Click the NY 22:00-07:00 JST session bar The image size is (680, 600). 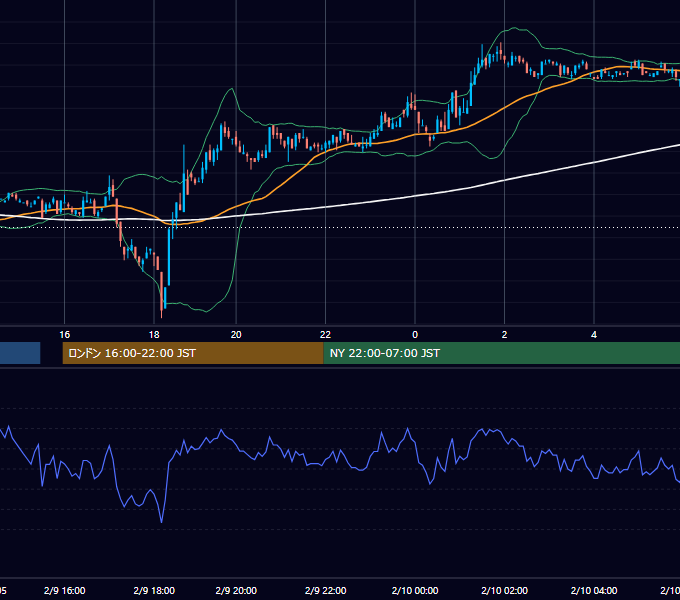click(x=502, y=353)
